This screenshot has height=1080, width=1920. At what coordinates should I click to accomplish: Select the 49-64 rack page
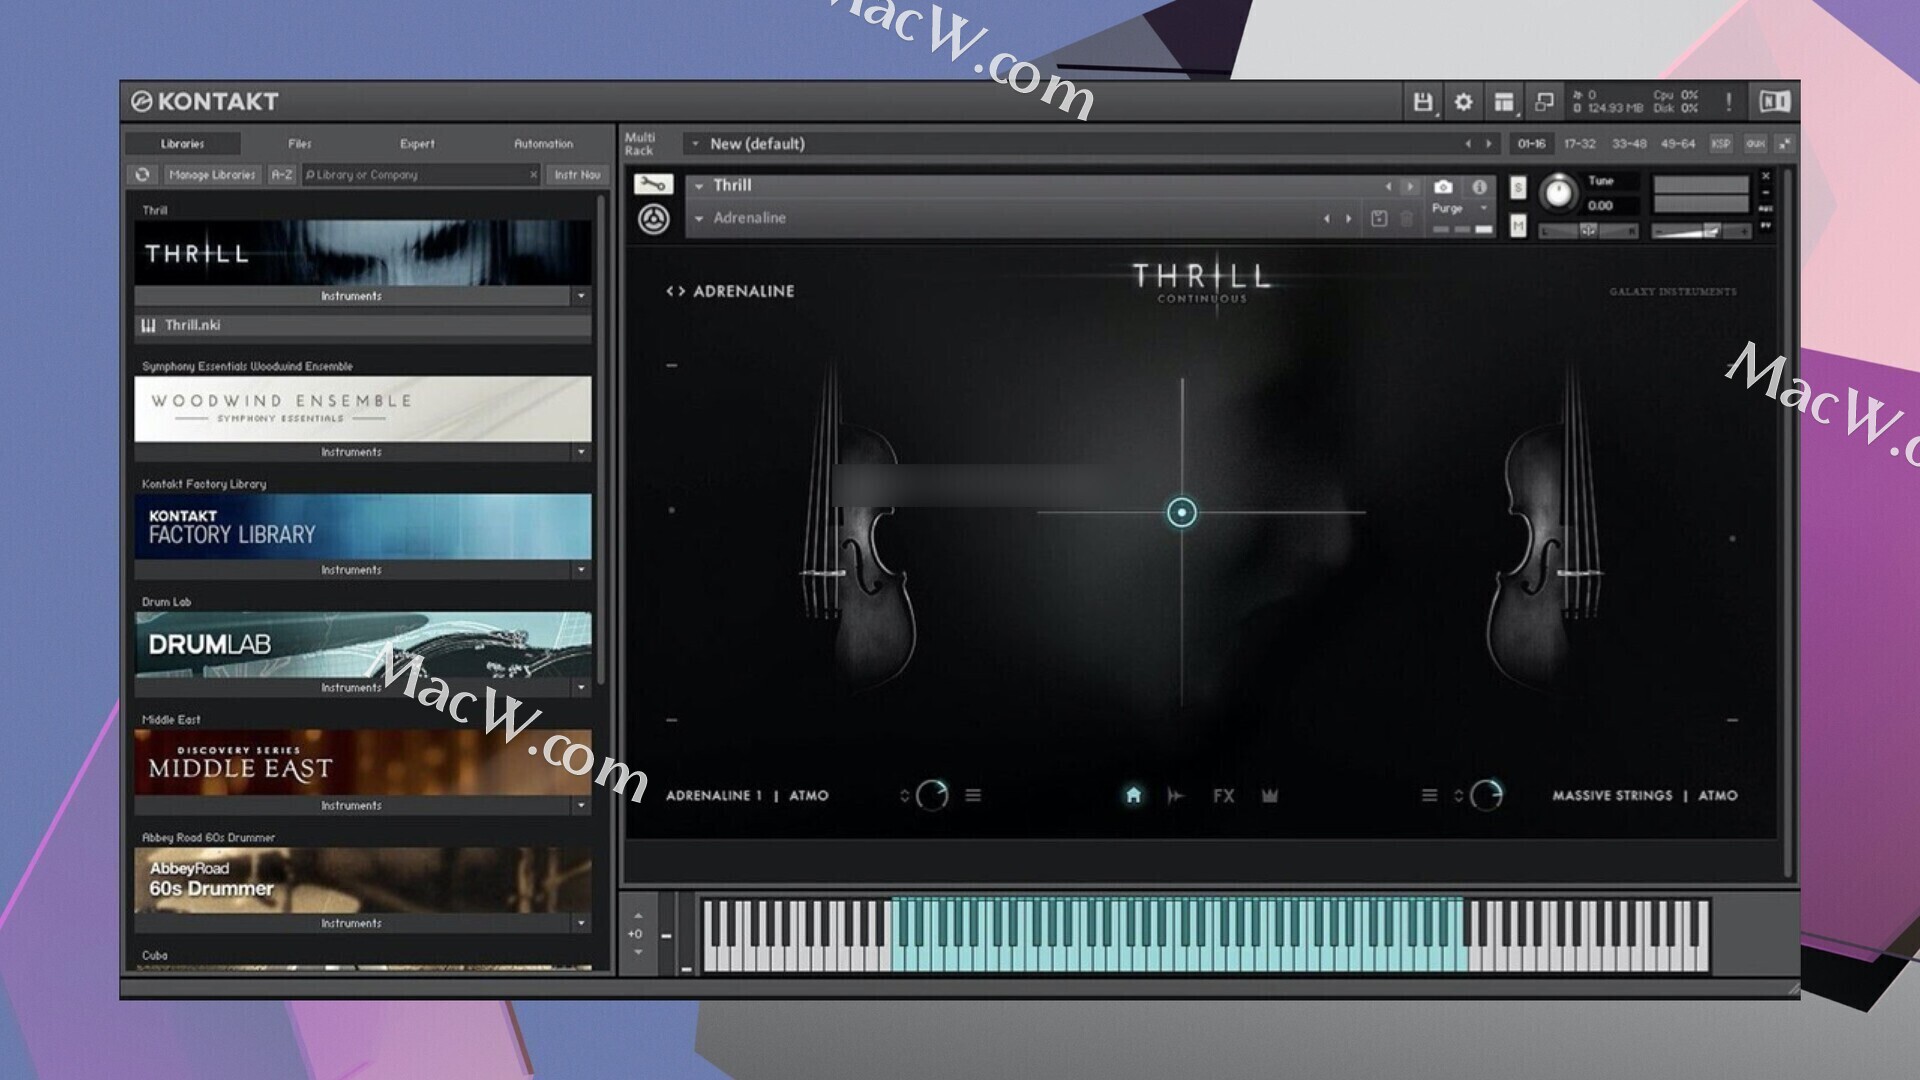click(1678, 144)
